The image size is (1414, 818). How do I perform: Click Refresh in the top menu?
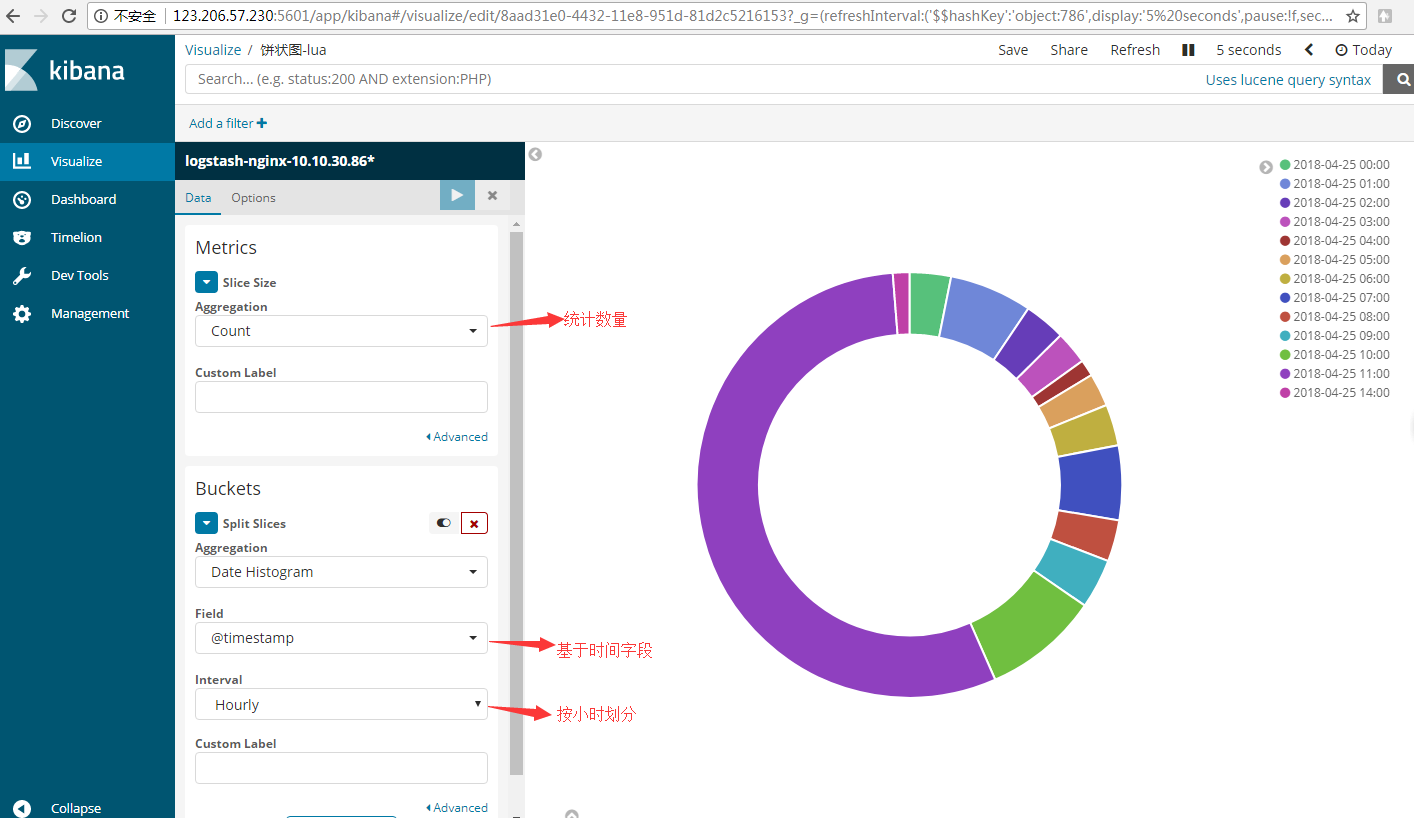click(x=1135, y=50)
